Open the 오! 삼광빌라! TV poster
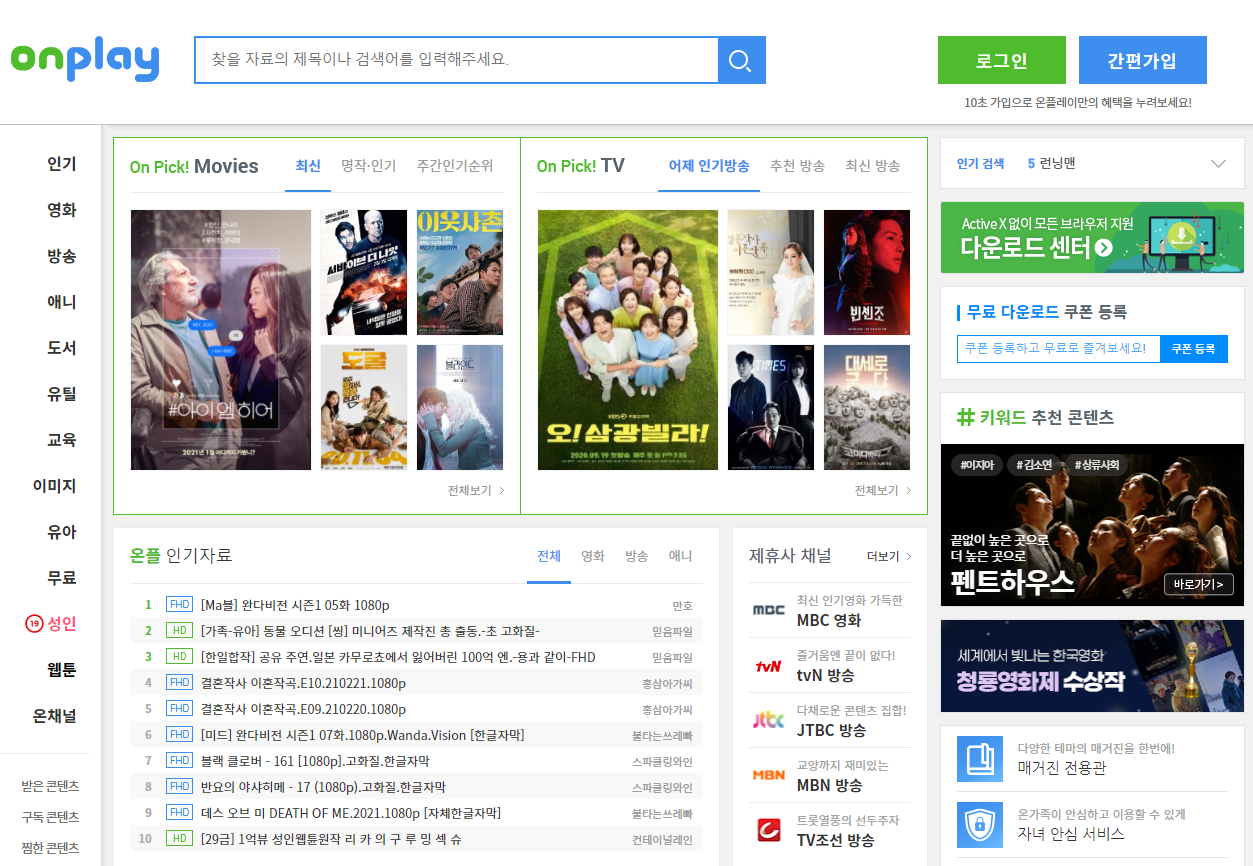 pyautogui.click(x=628, y=340)
